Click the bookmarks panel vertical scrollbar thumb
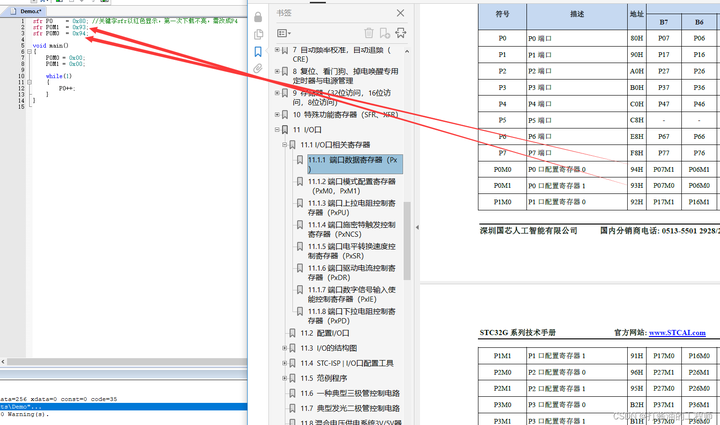Image resolution: width=720 pixels, height=425 pixels. [407, 240]
